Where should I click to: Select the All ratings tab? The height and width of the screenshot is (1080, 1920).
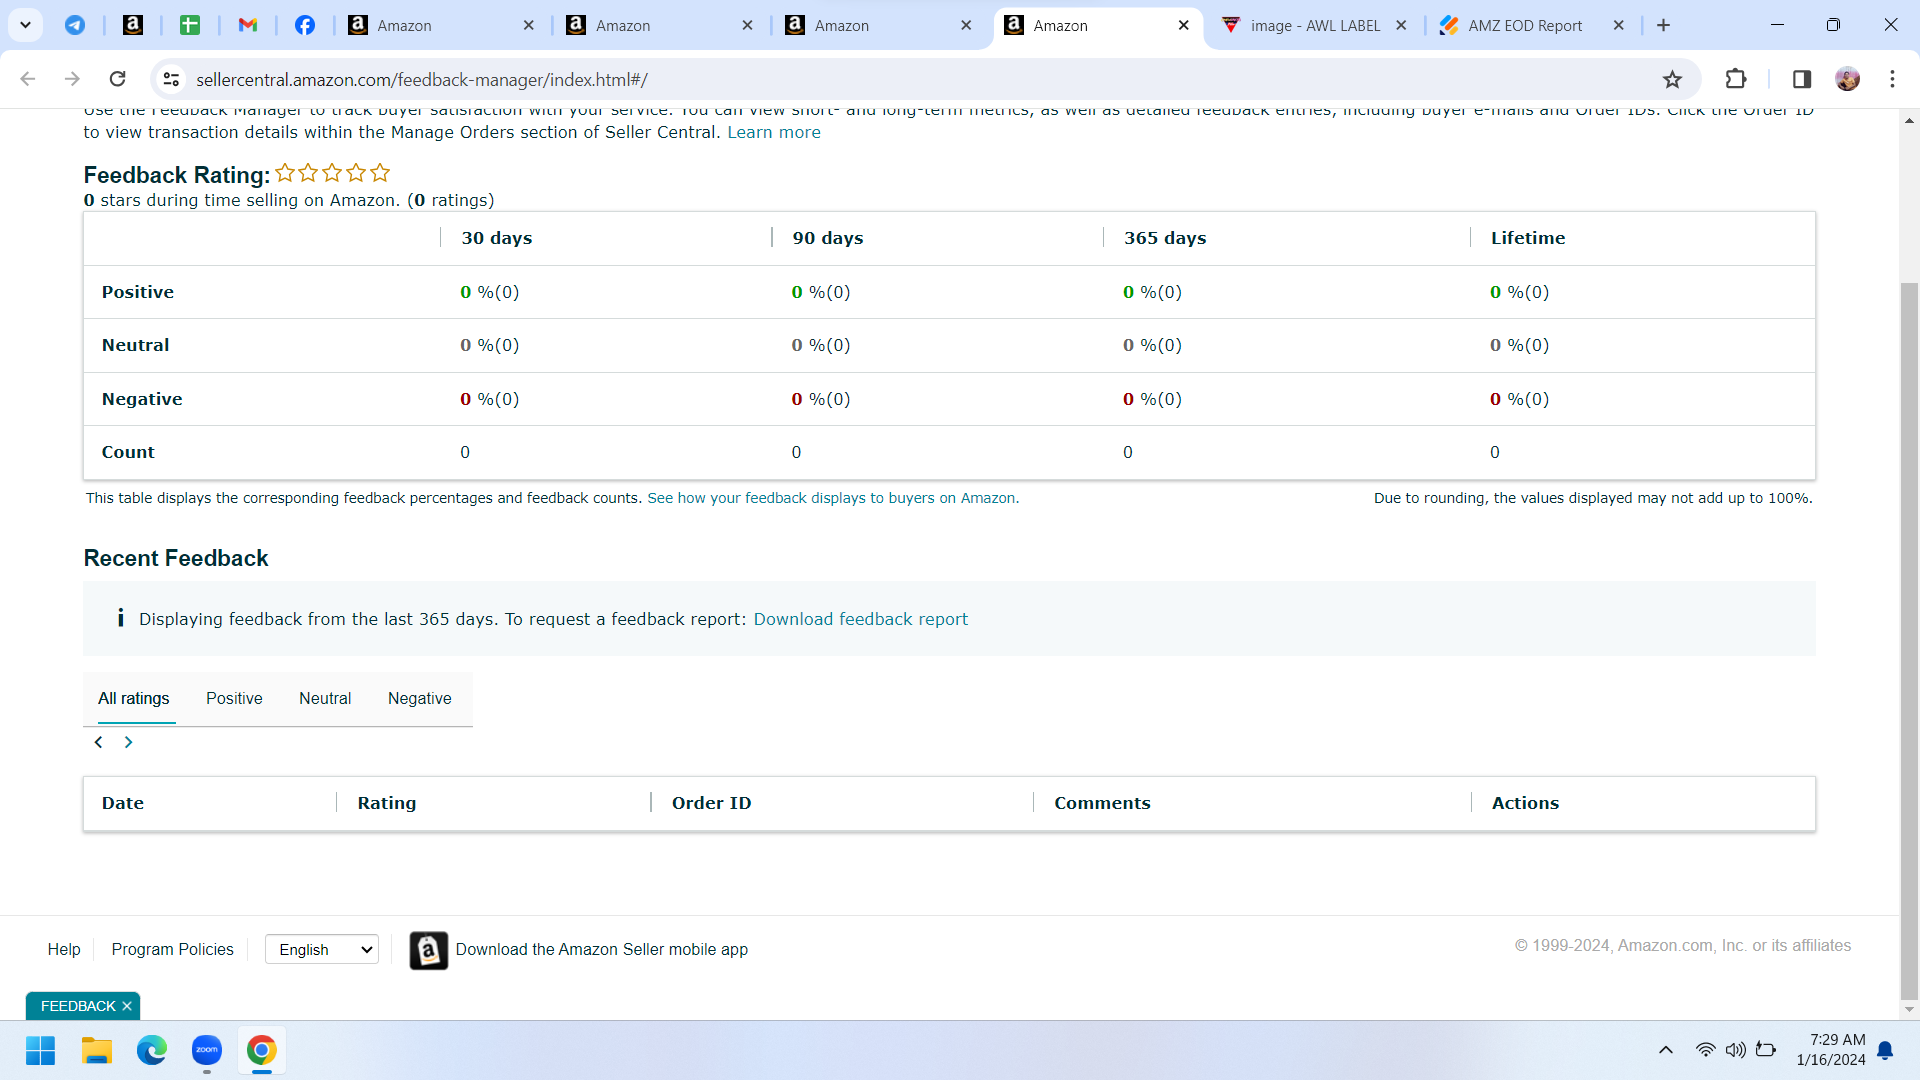click(134, 698)
